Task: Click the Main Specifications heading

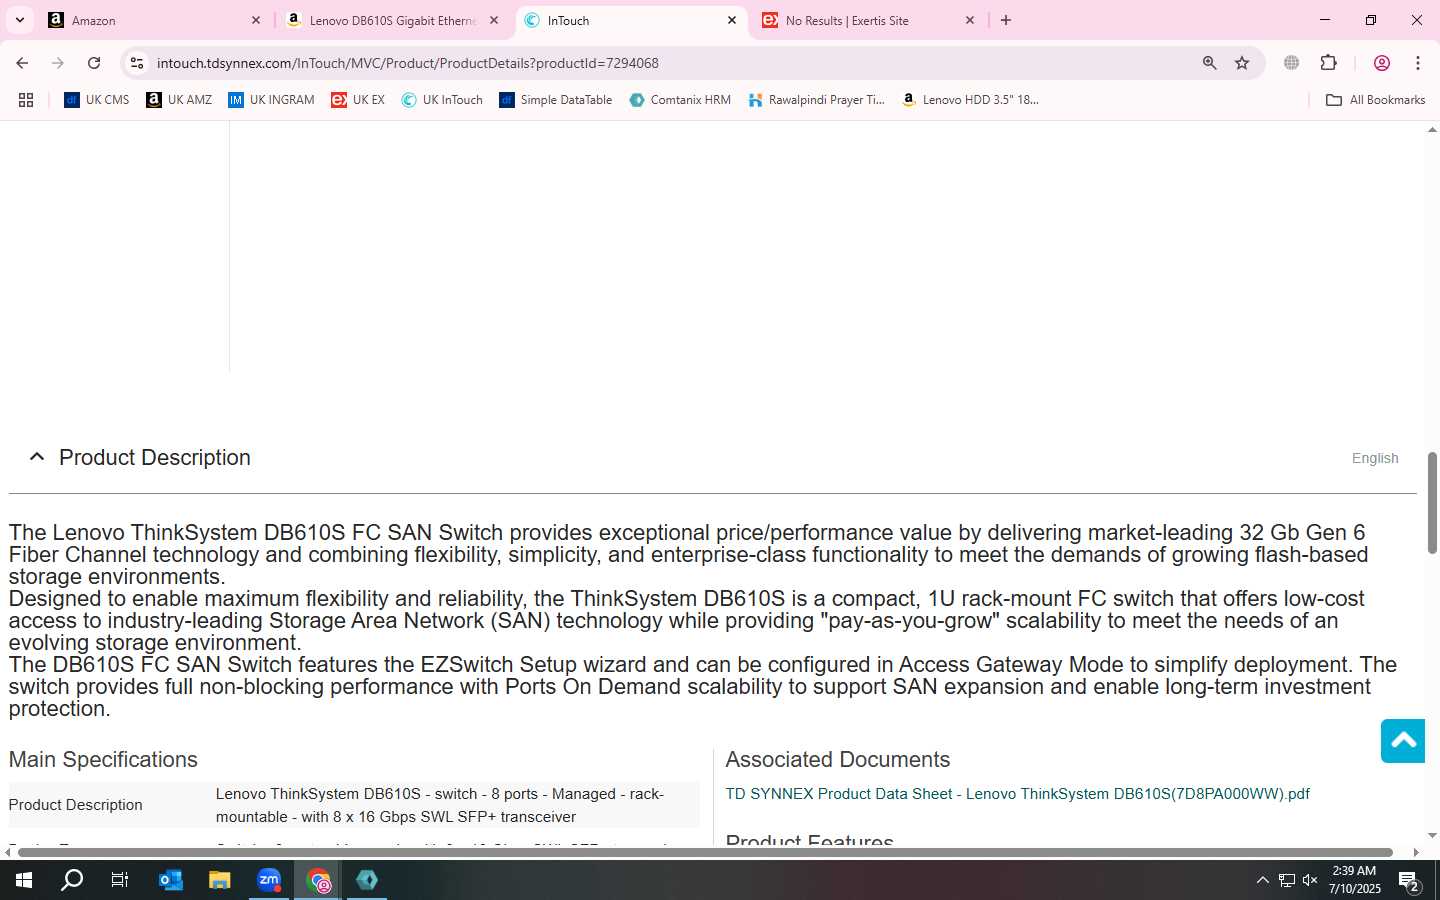Action: coord(103,760)
